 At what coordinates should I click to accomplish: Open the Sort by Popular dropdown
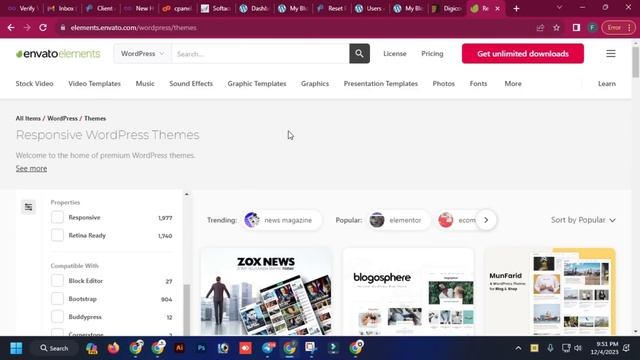(583, 220)
